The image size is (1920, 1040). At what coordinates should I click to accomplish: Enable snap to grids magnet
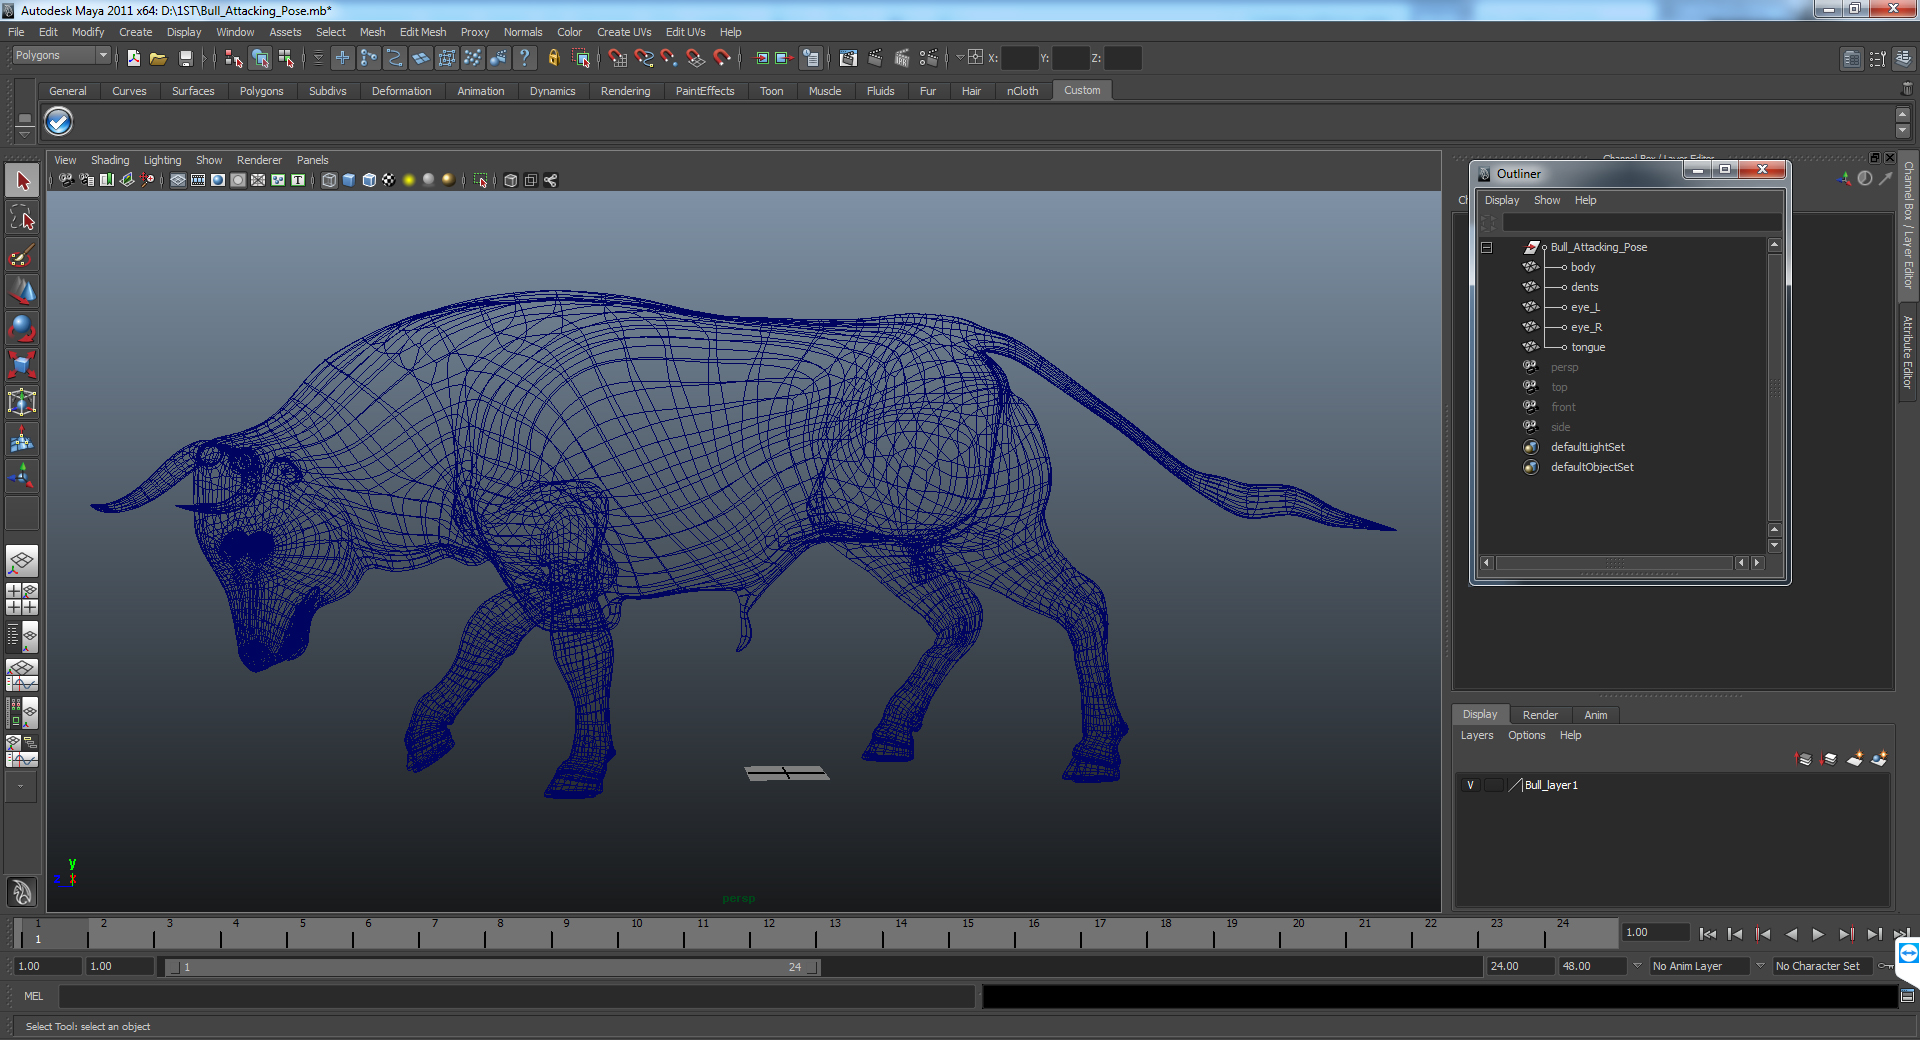point(618,59)
